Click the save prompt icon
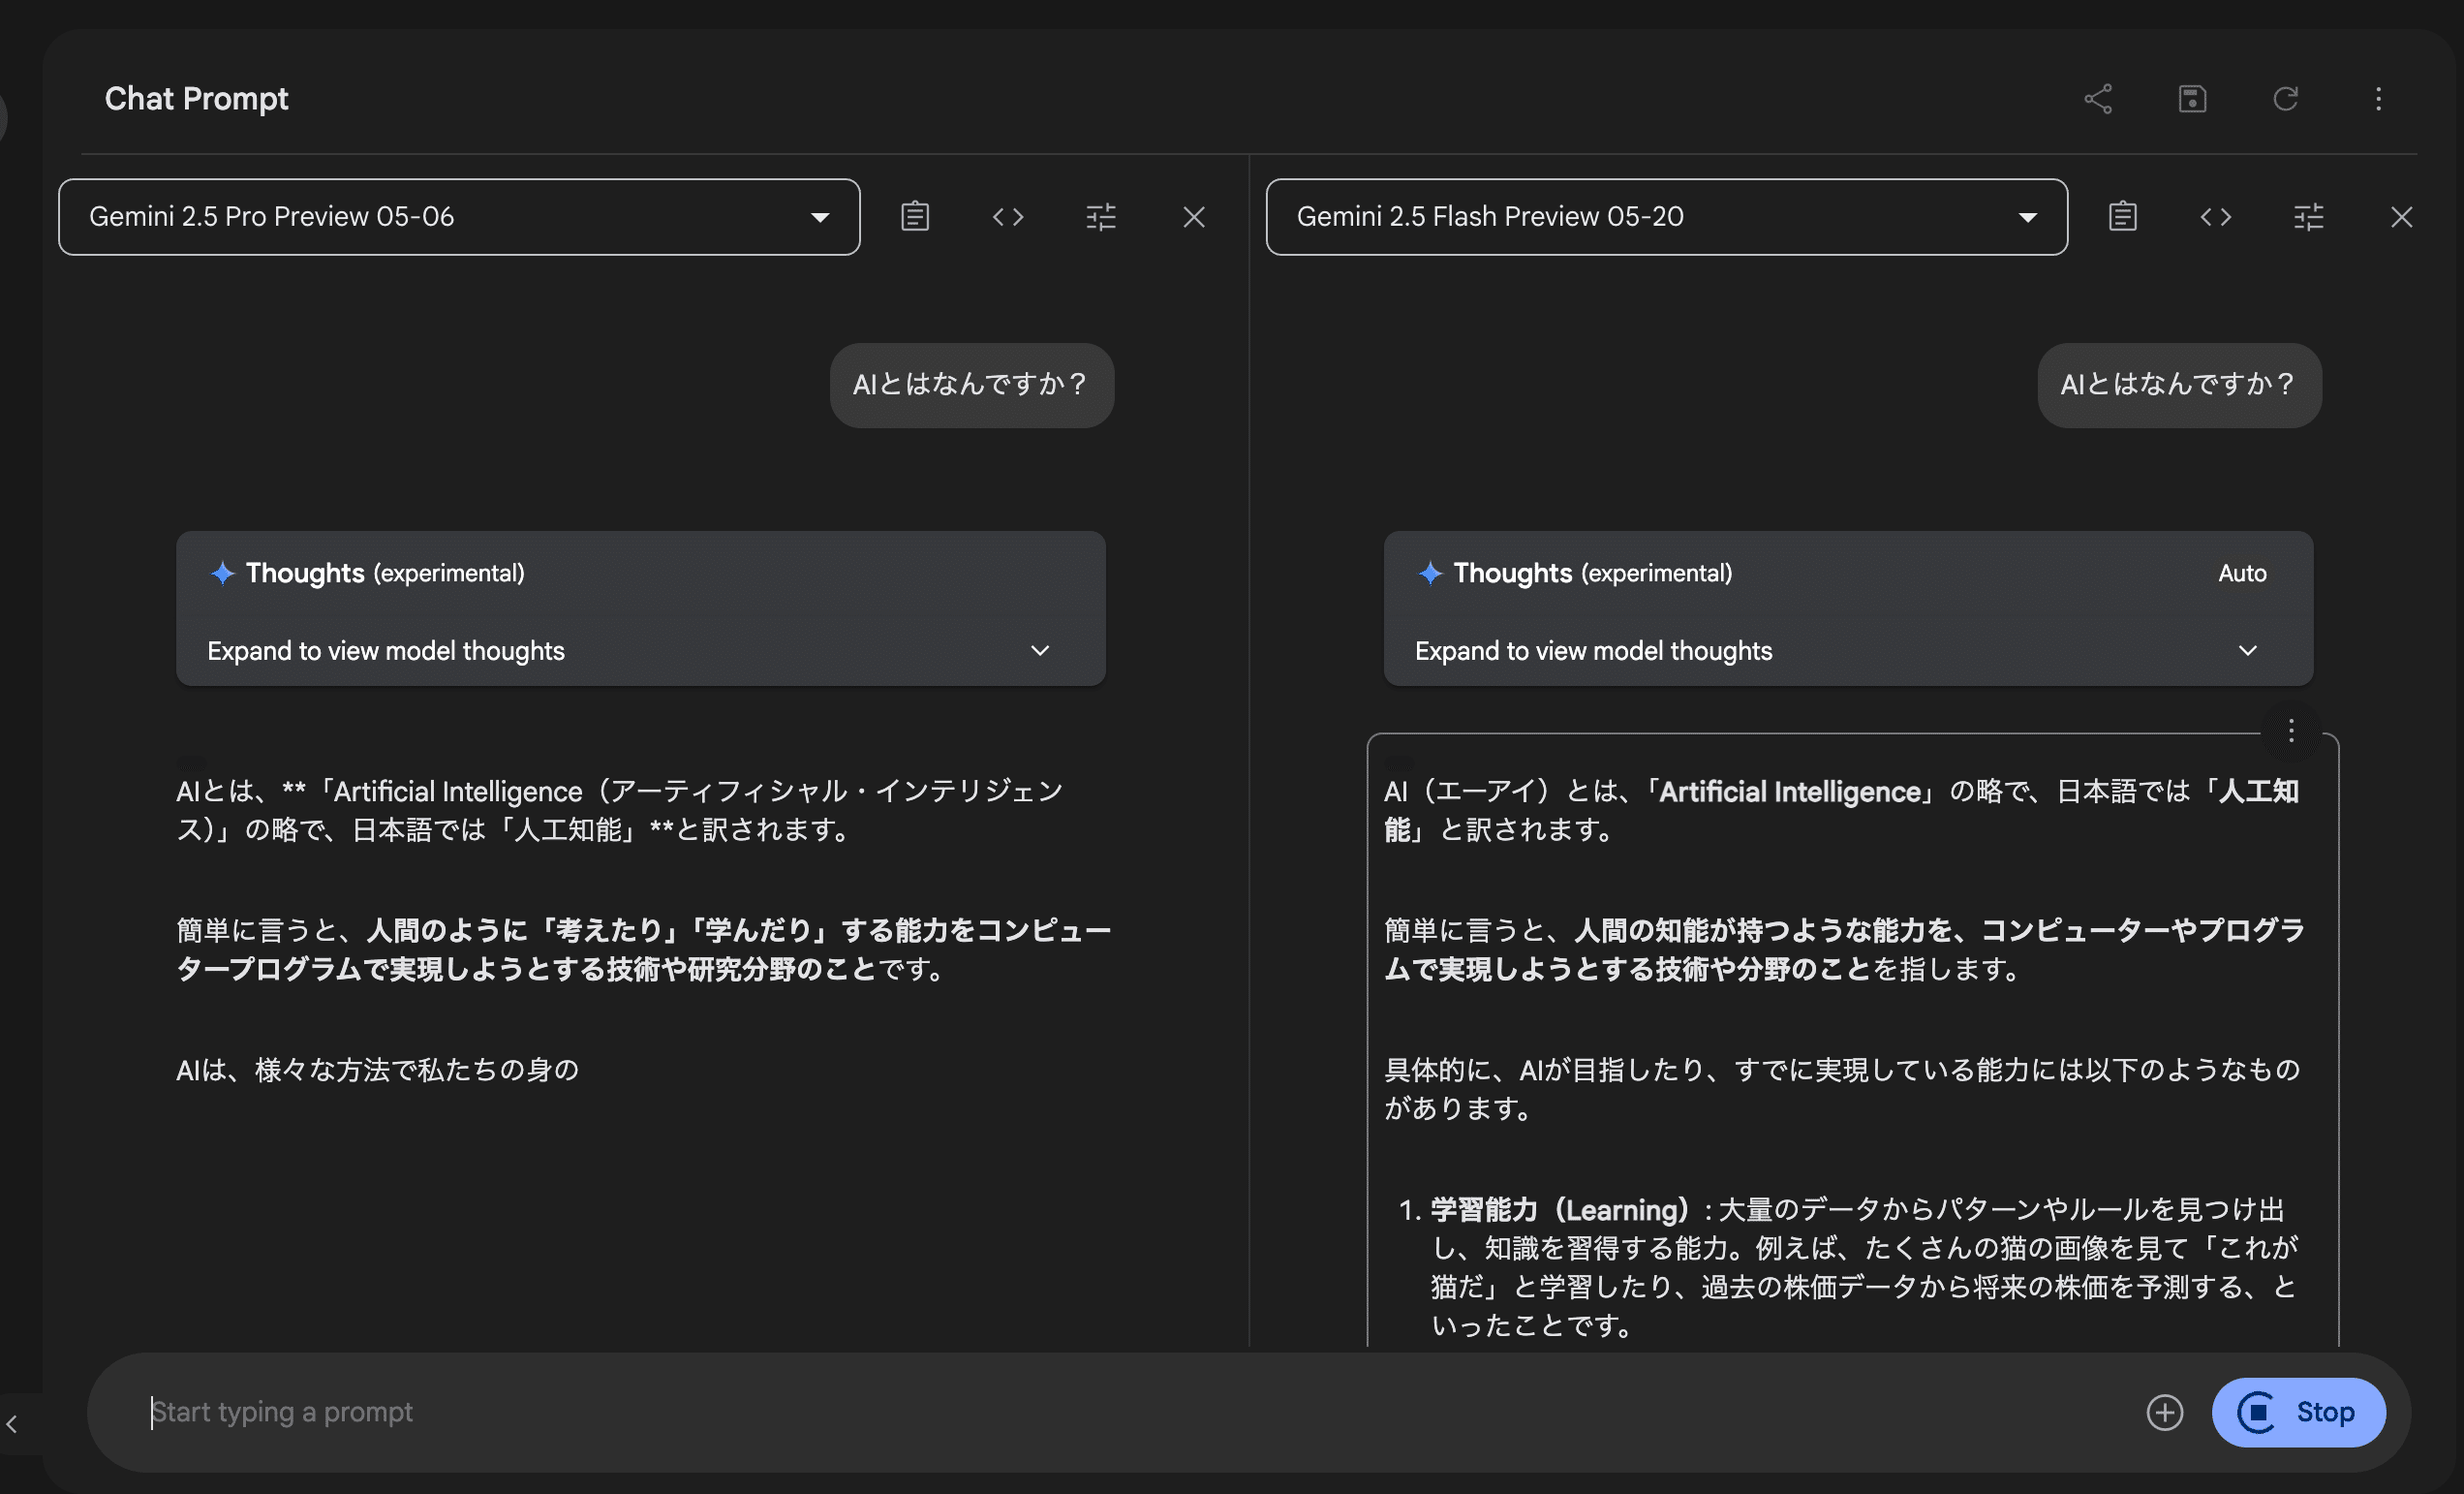 point(2192,99)
